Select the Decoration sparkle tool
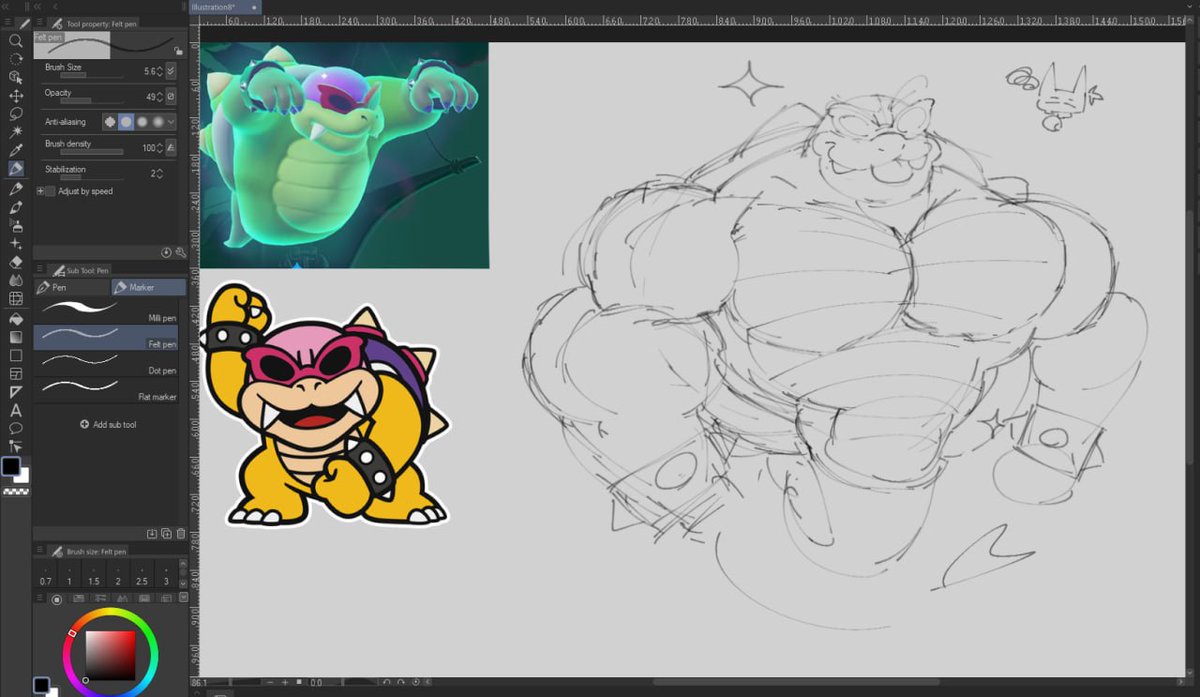 click(x=16, y=243)
